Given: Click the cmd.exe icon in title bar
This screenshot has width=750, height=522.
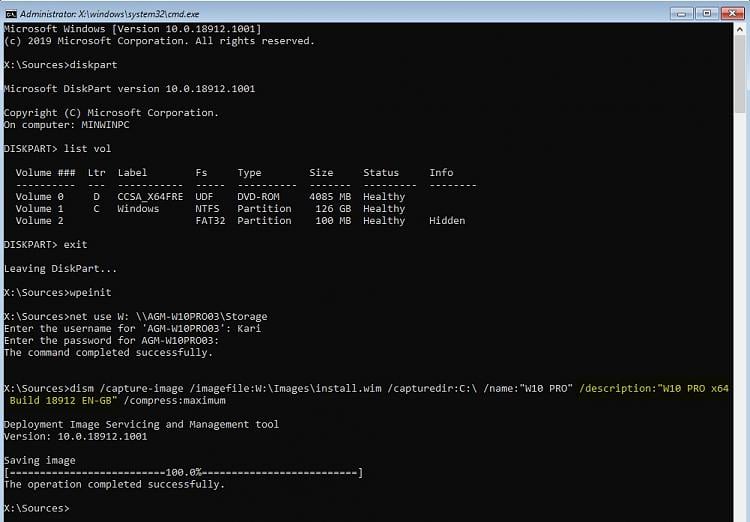Looking at the screenshot, I should coord(11,14).
